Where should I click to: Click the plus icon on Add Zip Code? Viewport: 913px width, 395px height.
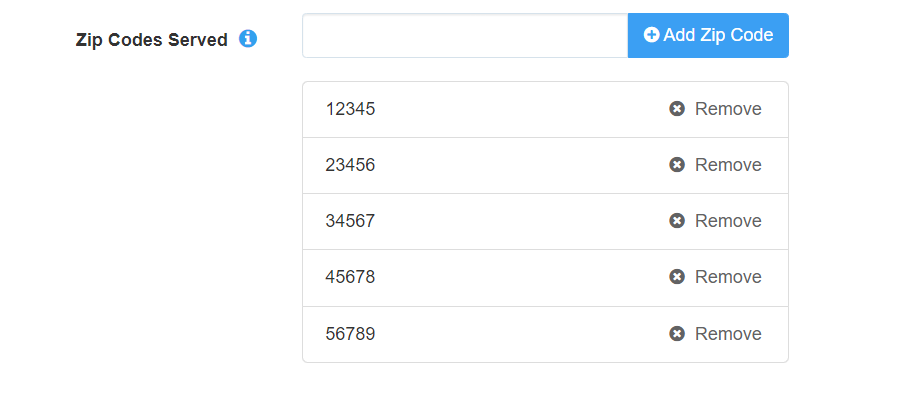(x=652, y=35)
